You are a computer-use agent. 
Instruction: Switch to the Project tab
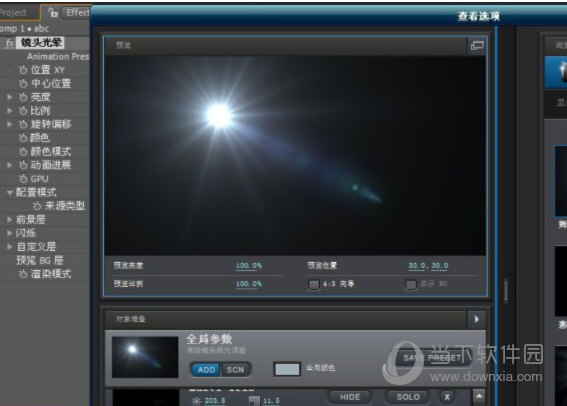coord(17,13)
